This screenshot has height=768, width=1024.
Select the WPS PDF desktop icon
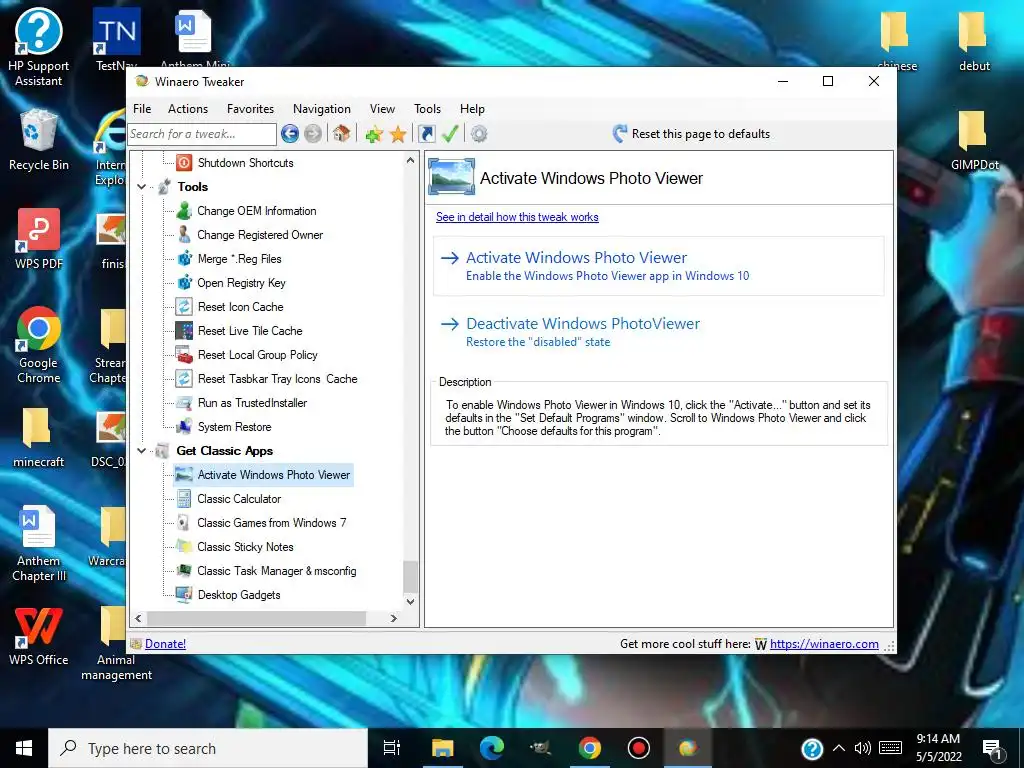pyautogui.click(x=39, y=239)
